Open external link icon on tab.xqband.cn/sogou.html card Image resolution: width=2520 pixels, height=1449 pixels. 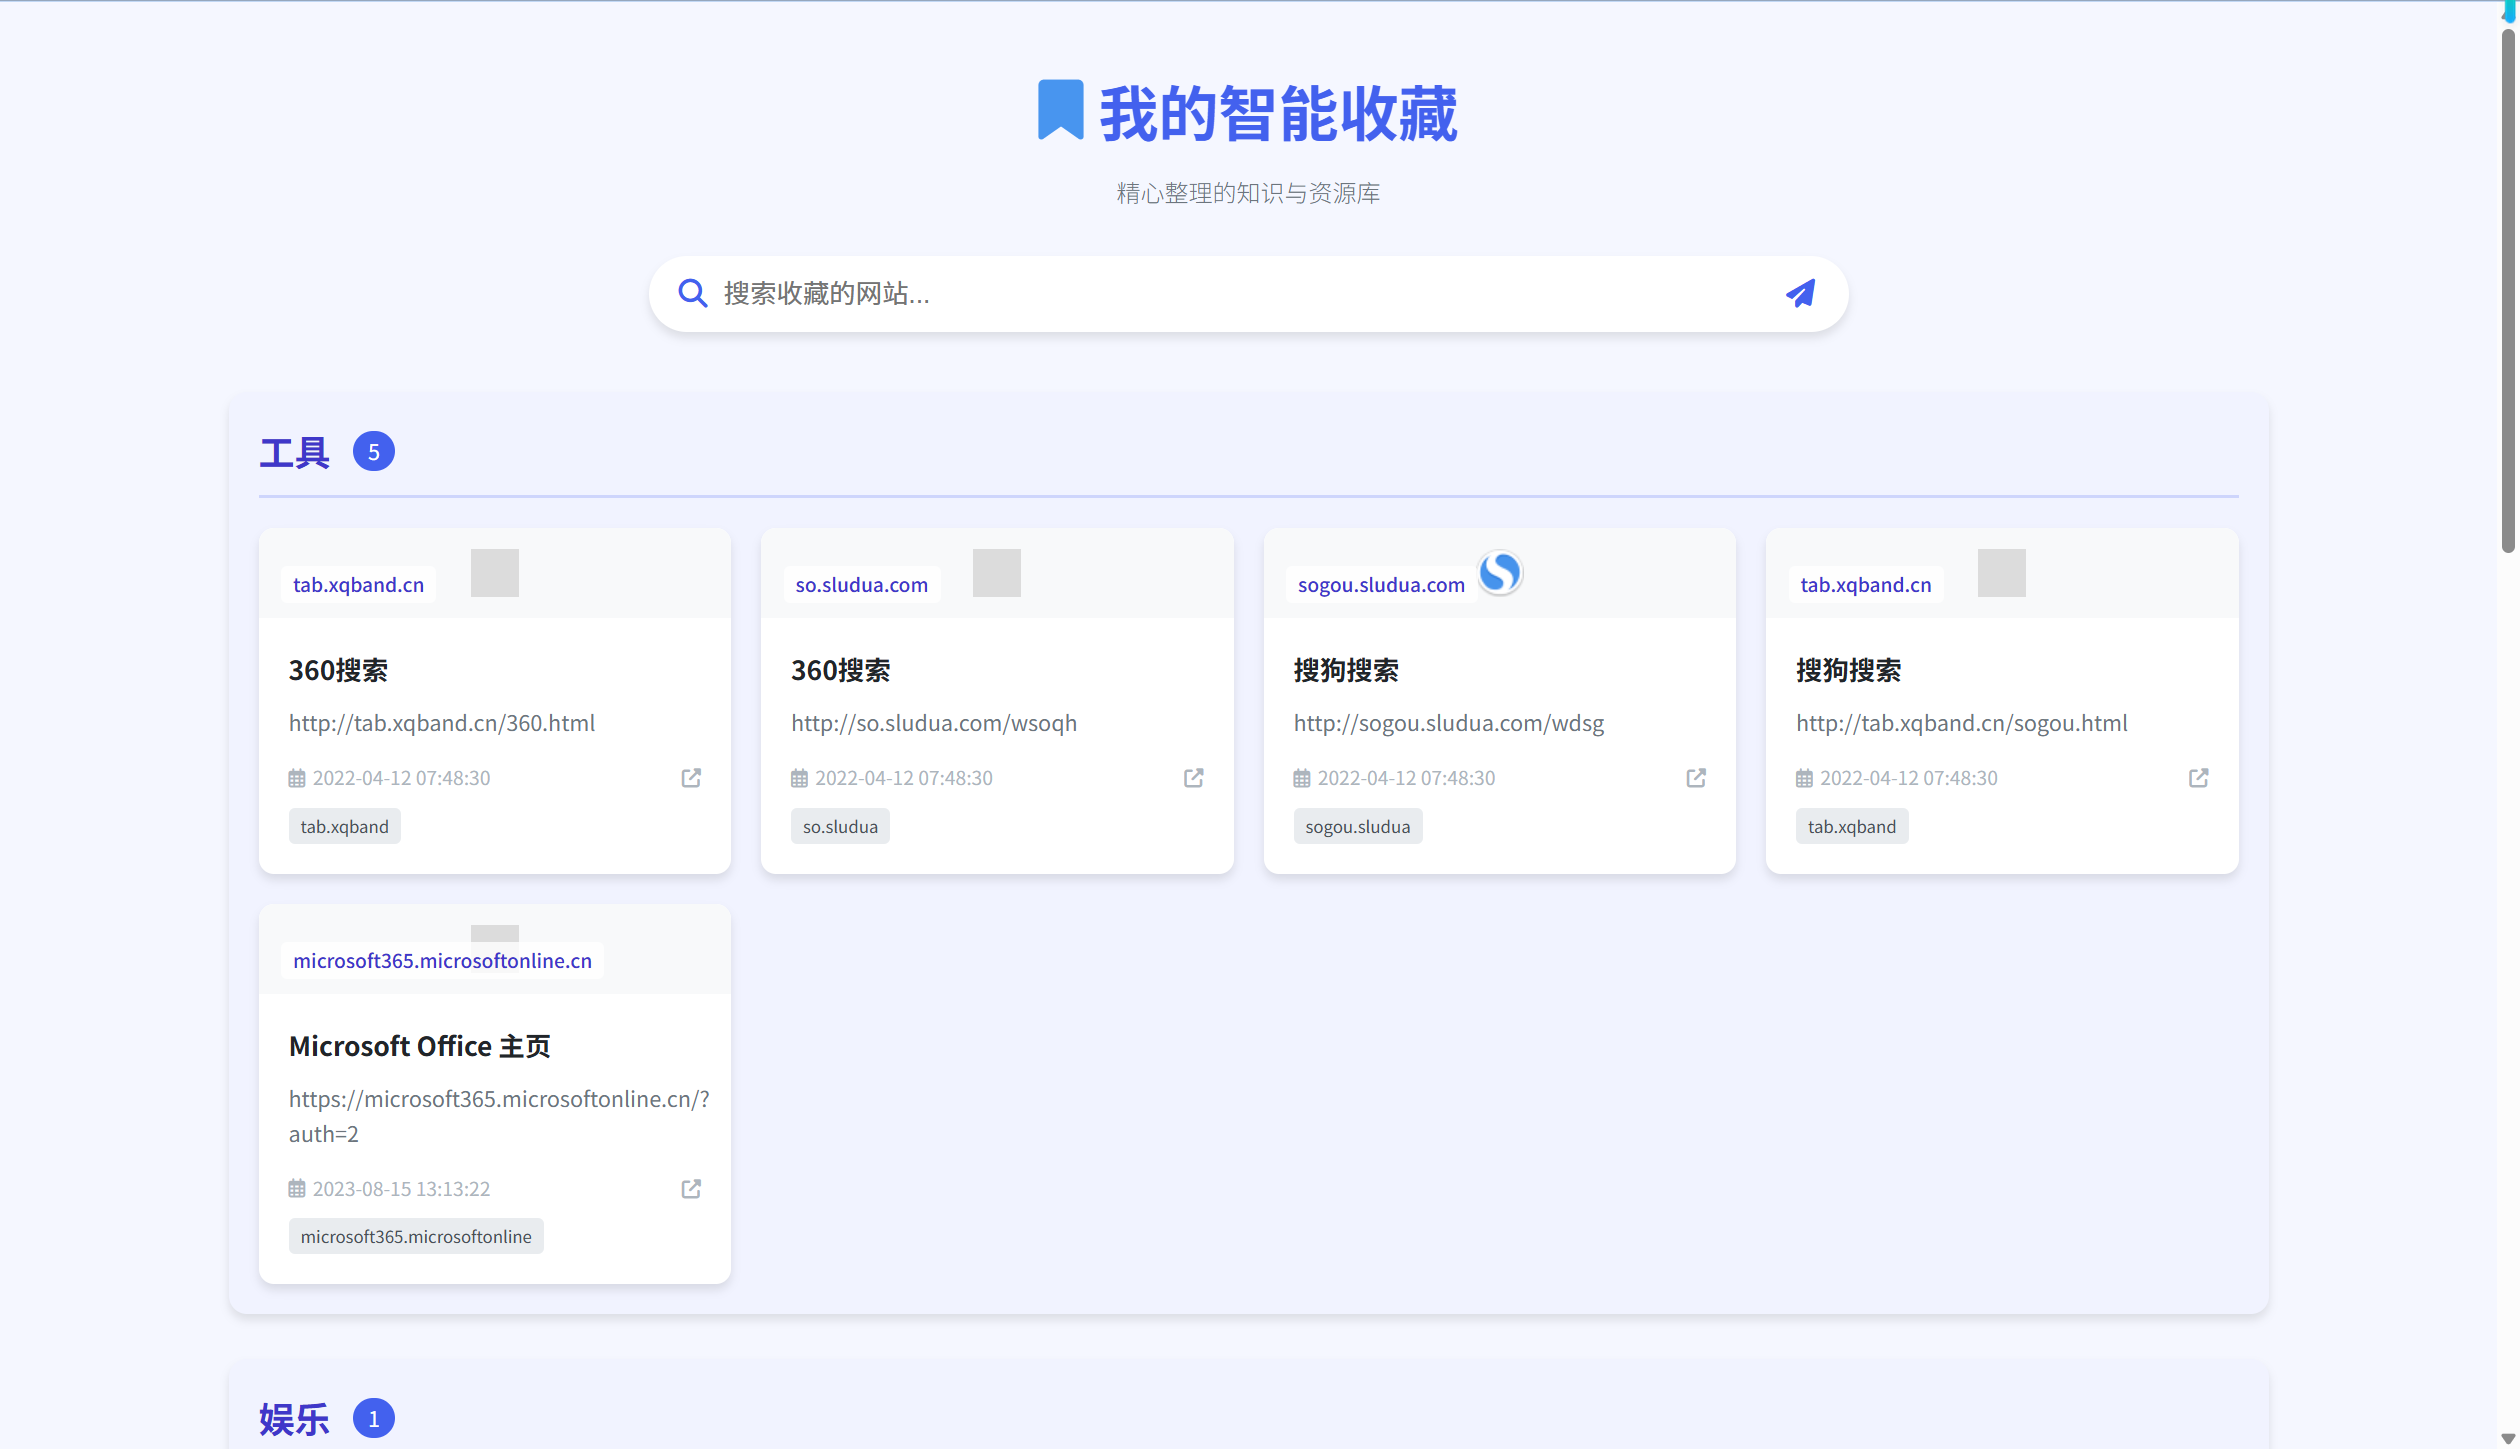(x=2198, y=778)
